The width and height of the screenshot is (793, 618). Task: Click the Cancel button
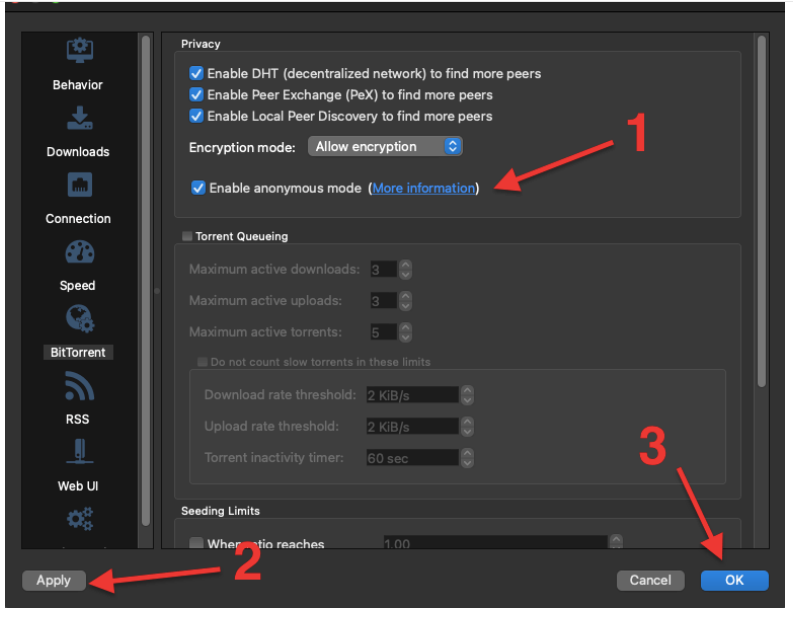650,580
